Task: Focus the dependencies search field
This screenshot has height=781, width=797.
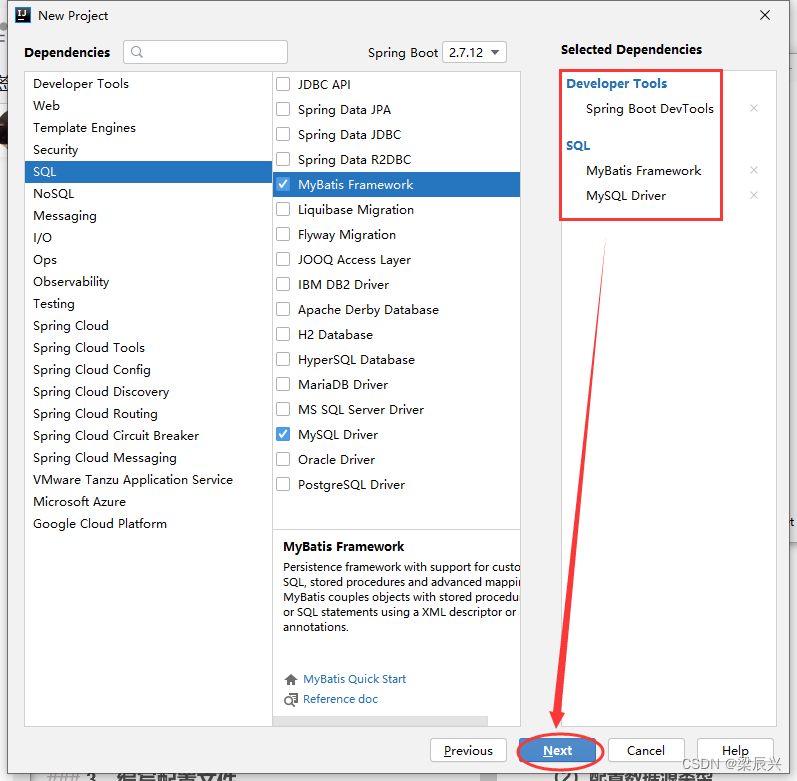Action: (205, 52)
